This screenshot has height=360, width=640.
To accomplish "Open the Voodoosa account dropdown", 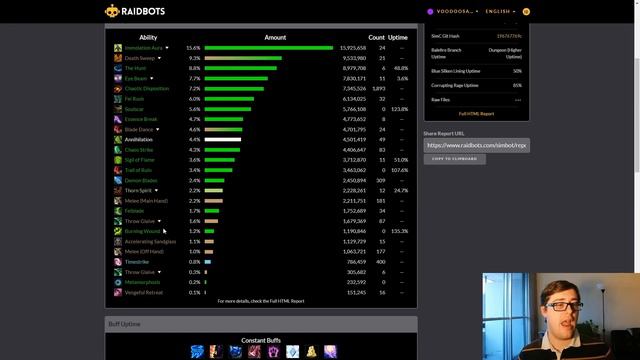I will 453,11.
